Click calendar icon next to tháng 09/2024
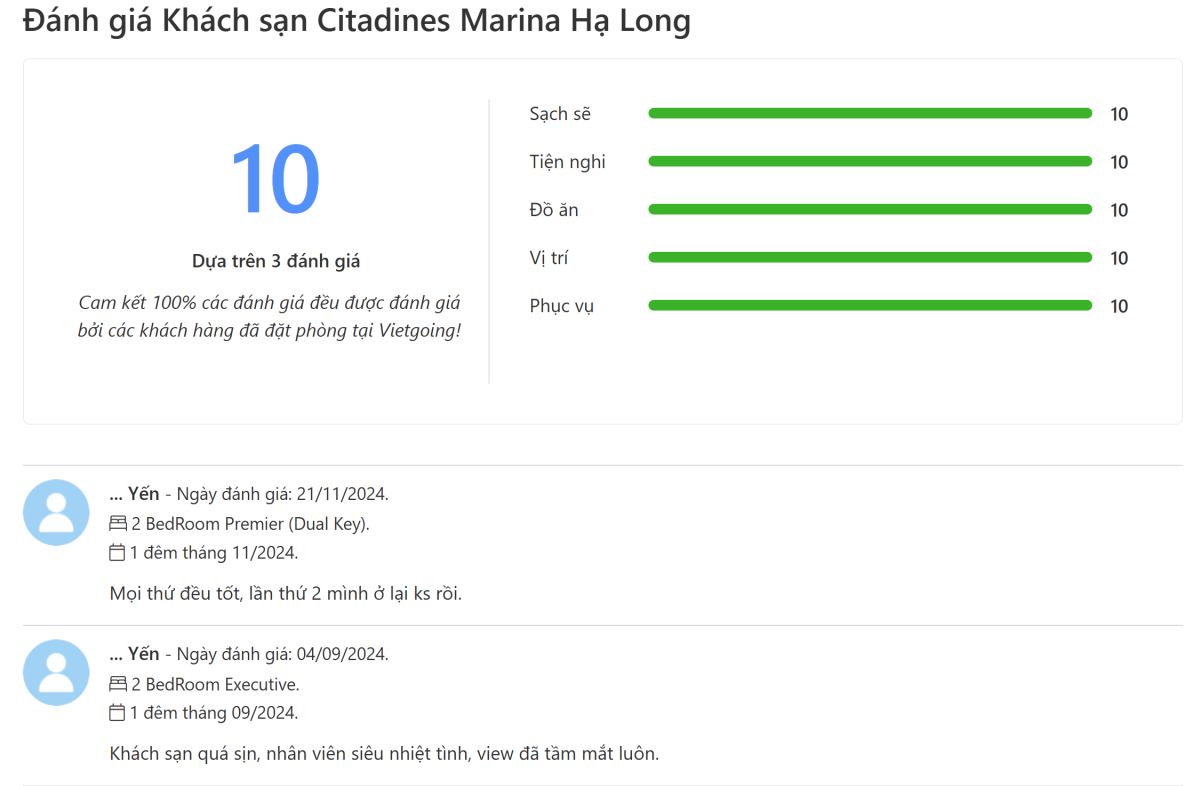The height and width of the screenshot is (786, 1200). click(x=117, y=713)
